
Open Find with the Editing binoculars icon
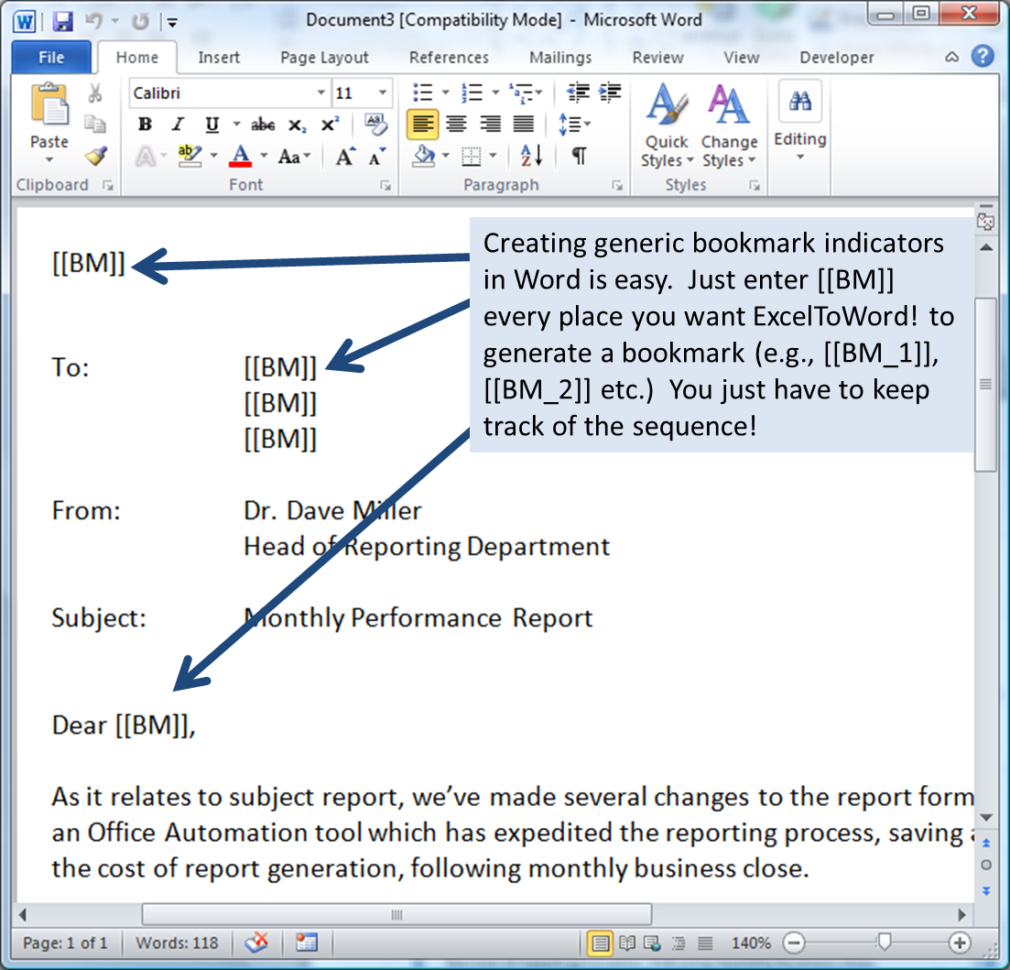800,100
